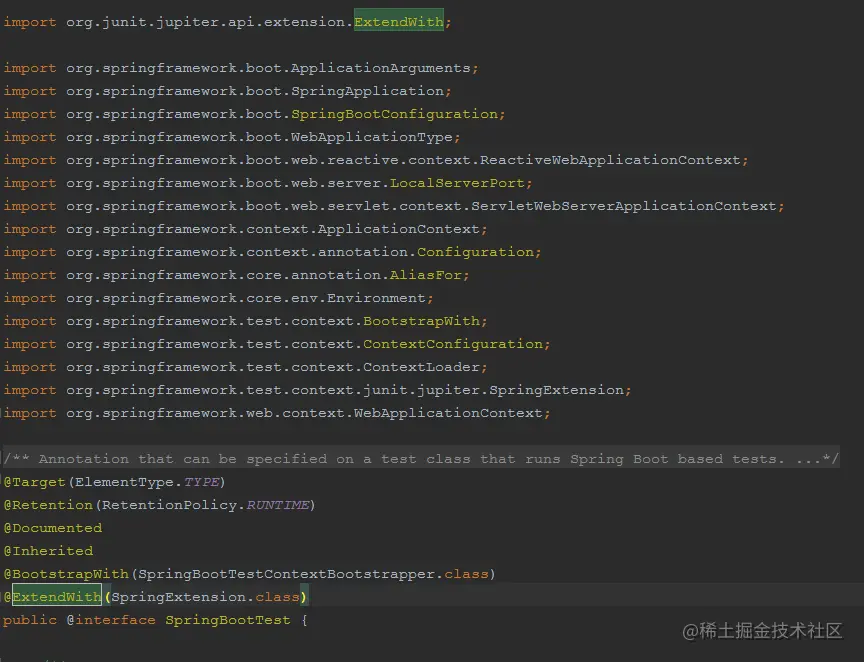The width and height of the screenshot is (864, 662).
Task: Click SpringApplication in the import line
Action: (368, 91)
